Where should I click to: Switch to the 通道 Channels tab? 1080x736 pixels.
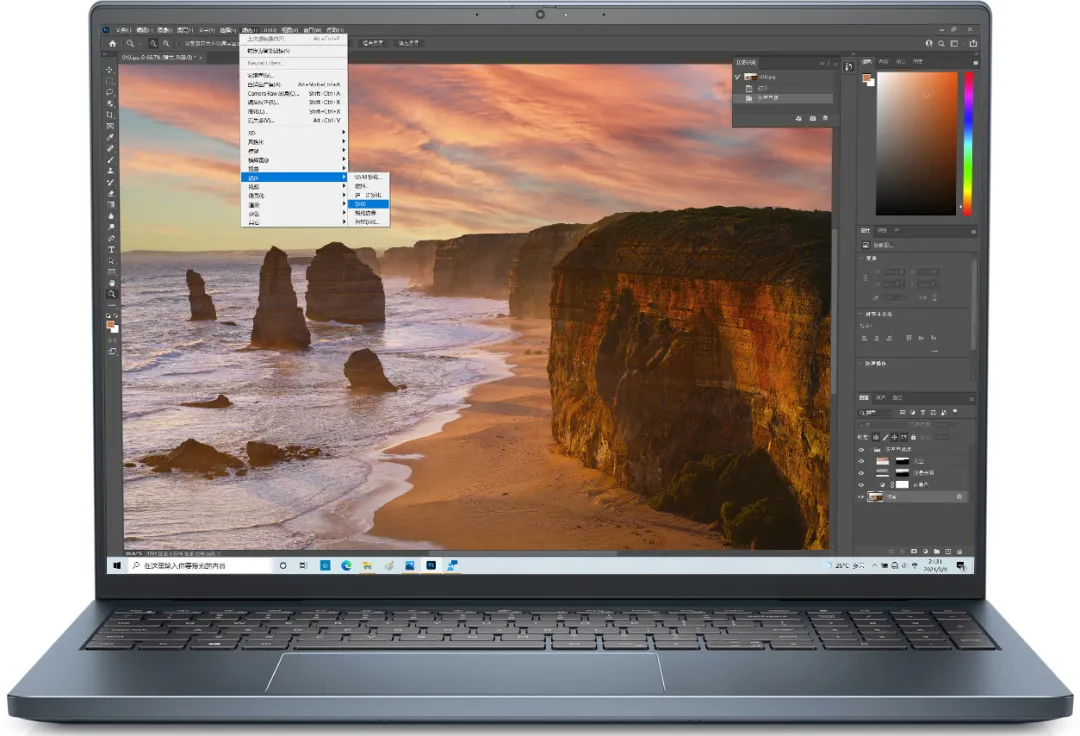[880, 398]
